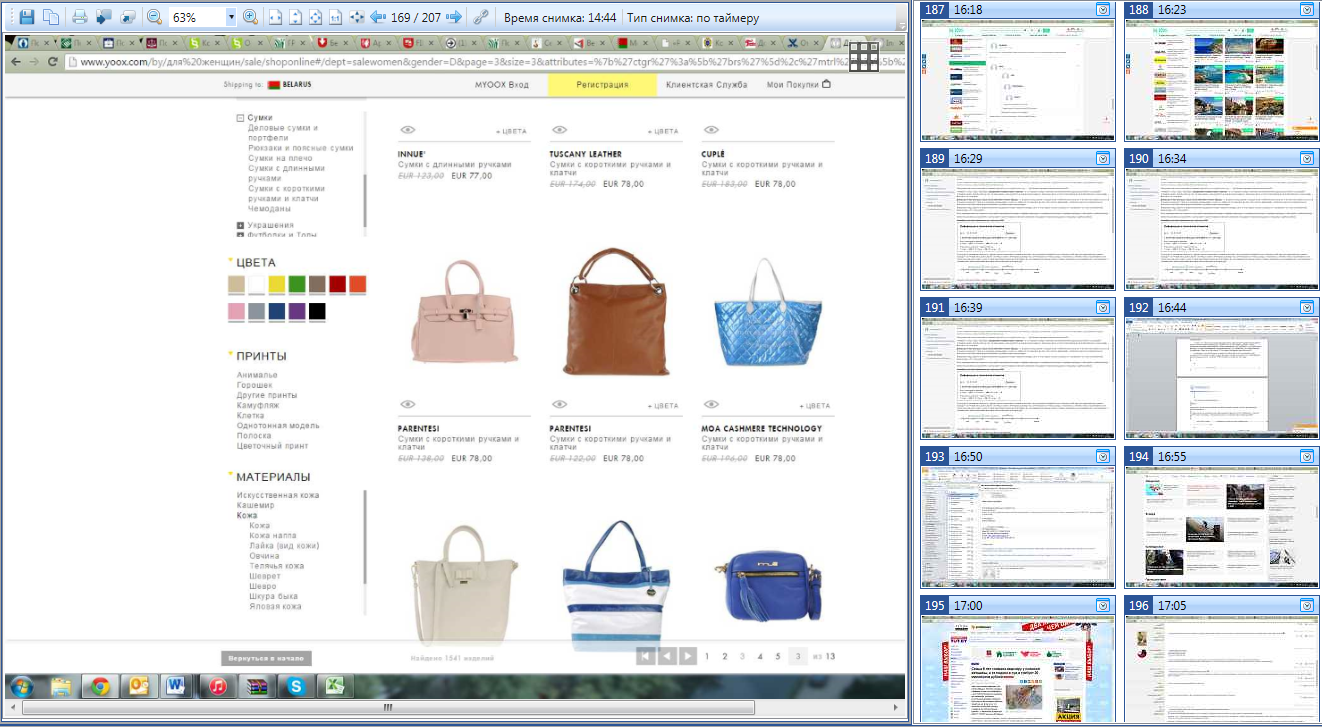1322x727 pixels.
Task: Go to the next screenshot with the right arrow
Action: tap(454, 17)
